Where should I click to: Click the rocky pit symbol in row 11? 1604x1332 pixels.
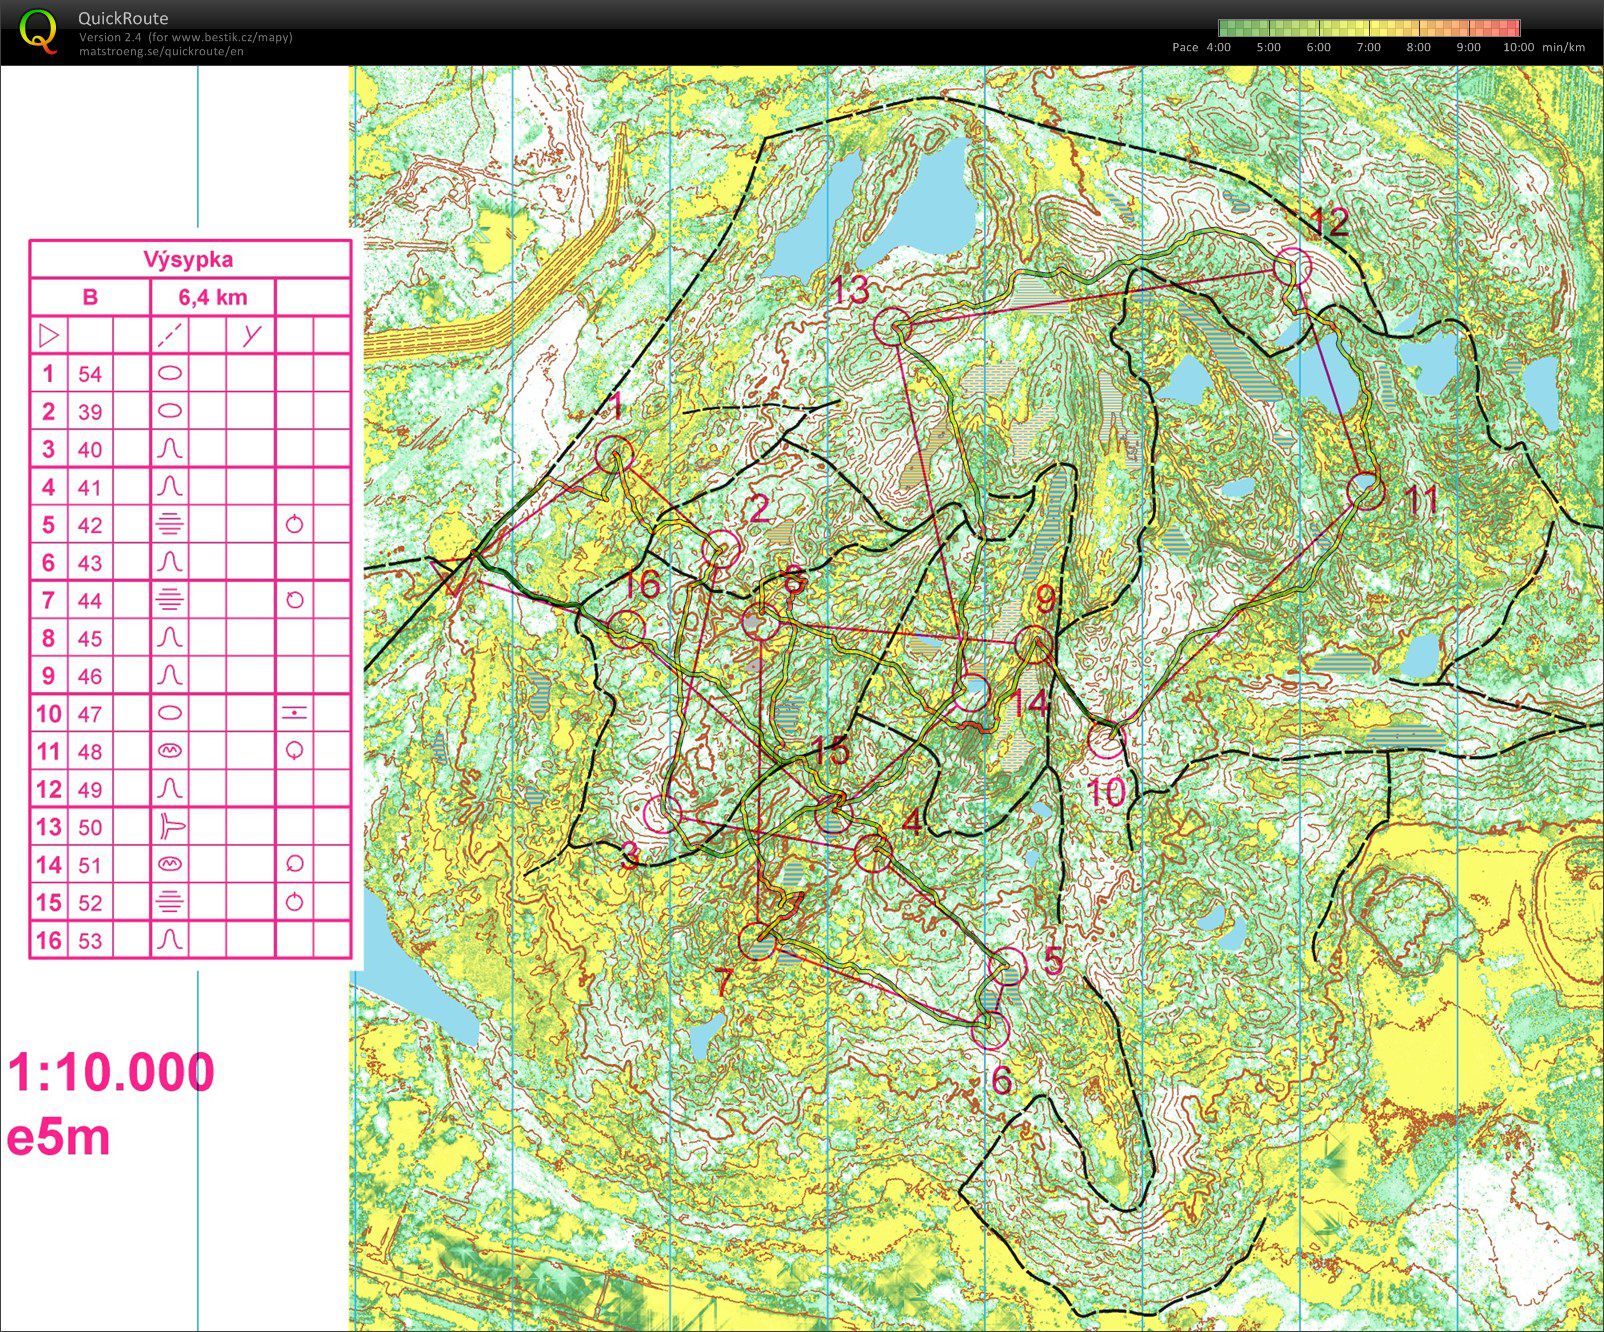(x=170, y=751)
